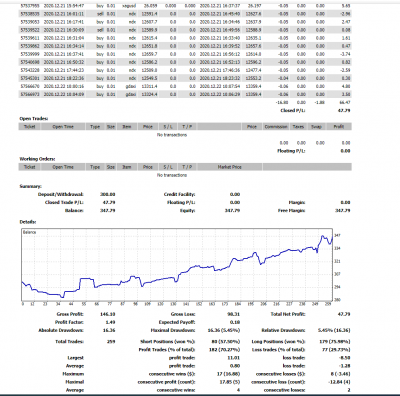Screen dimensions: 400x396
Task: Click the Taxes column header in Open Trades
Action: pyautogui.click(x=298, y=127)
